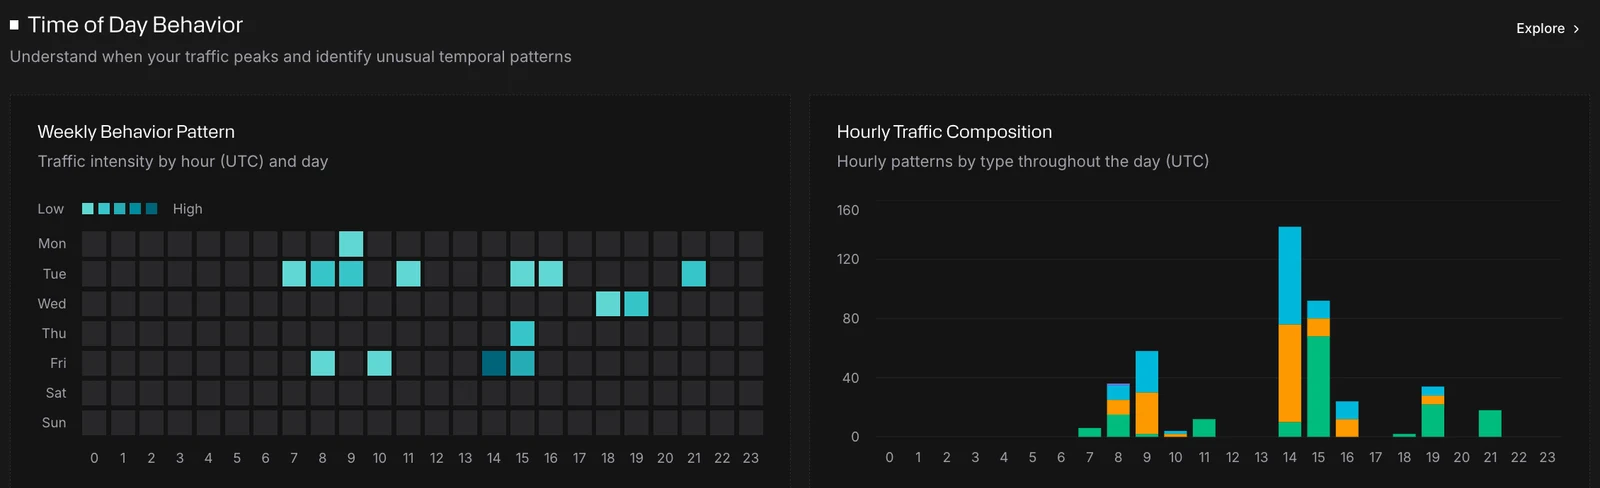Select the hour 21 green bar

pos(1490,423)
